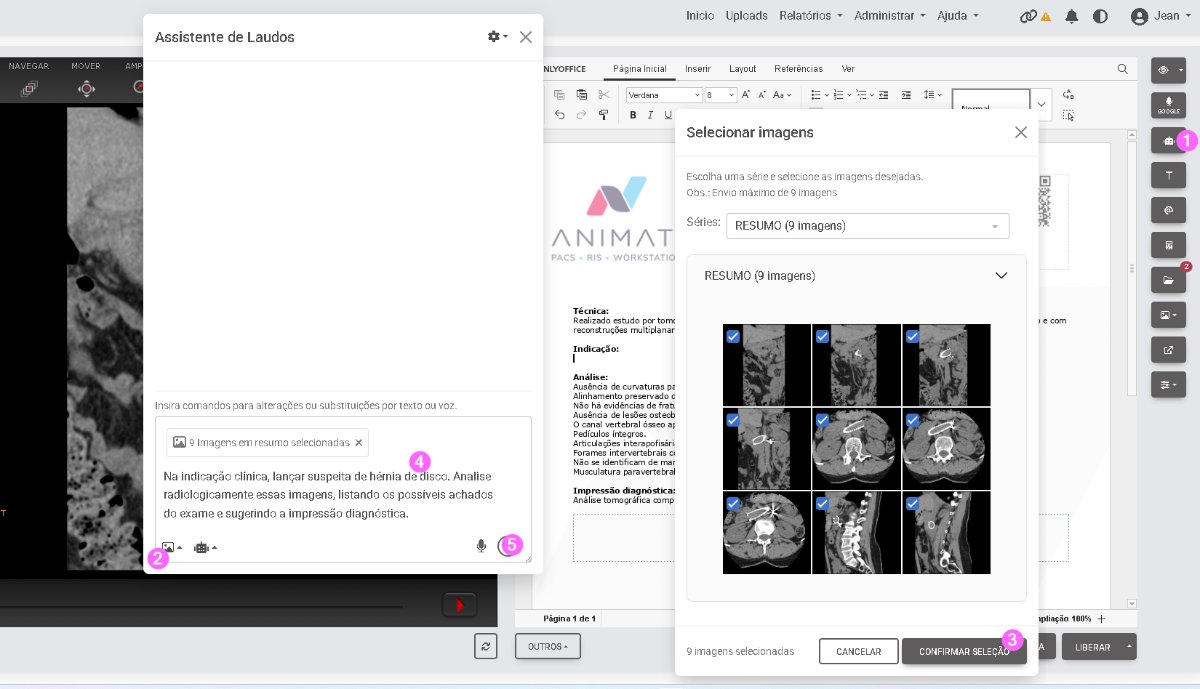
Task: Open the robot model dropdown in assistant
Action: tap(205, 547)
